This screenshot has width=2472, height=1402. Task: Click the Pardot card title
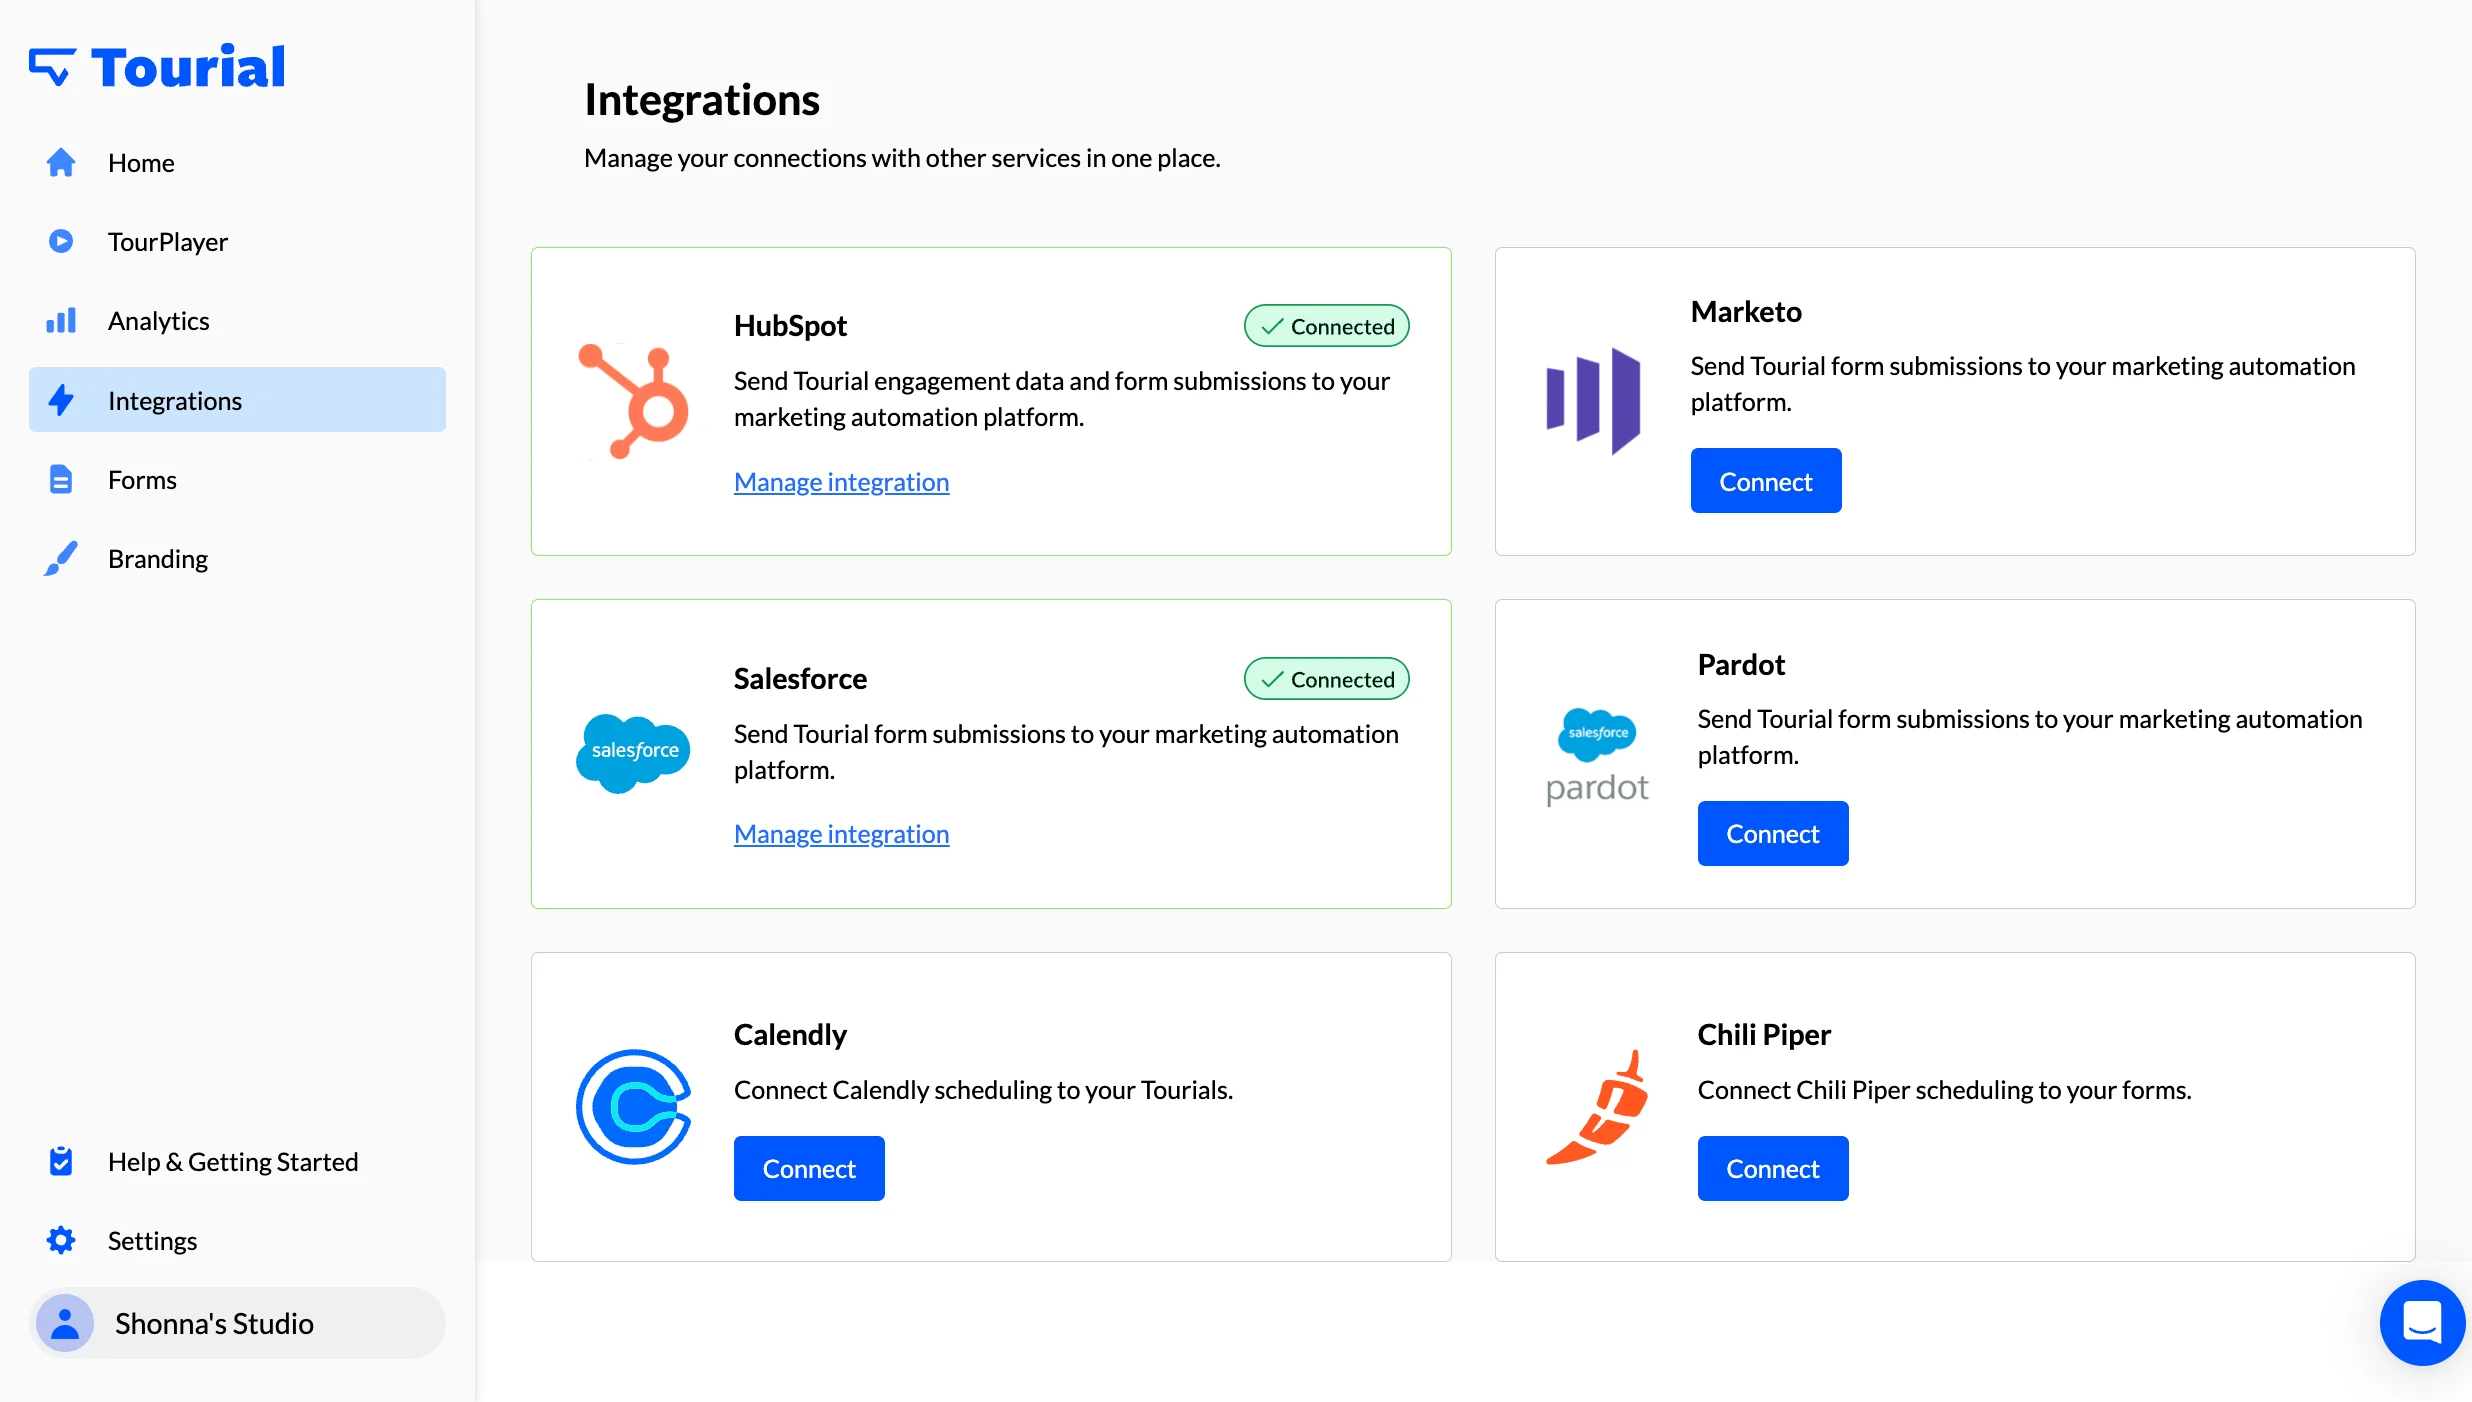[1741, 665]
